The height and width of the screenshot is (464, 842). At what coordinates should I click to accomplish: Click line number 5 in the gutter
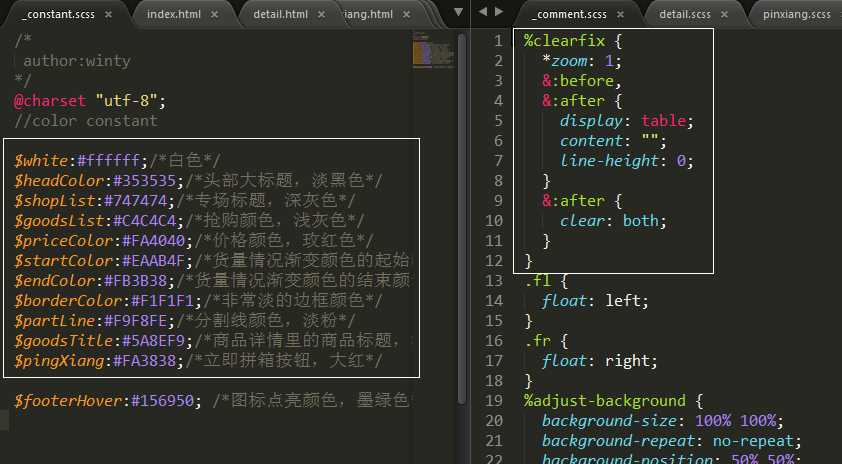click(498, 120)
